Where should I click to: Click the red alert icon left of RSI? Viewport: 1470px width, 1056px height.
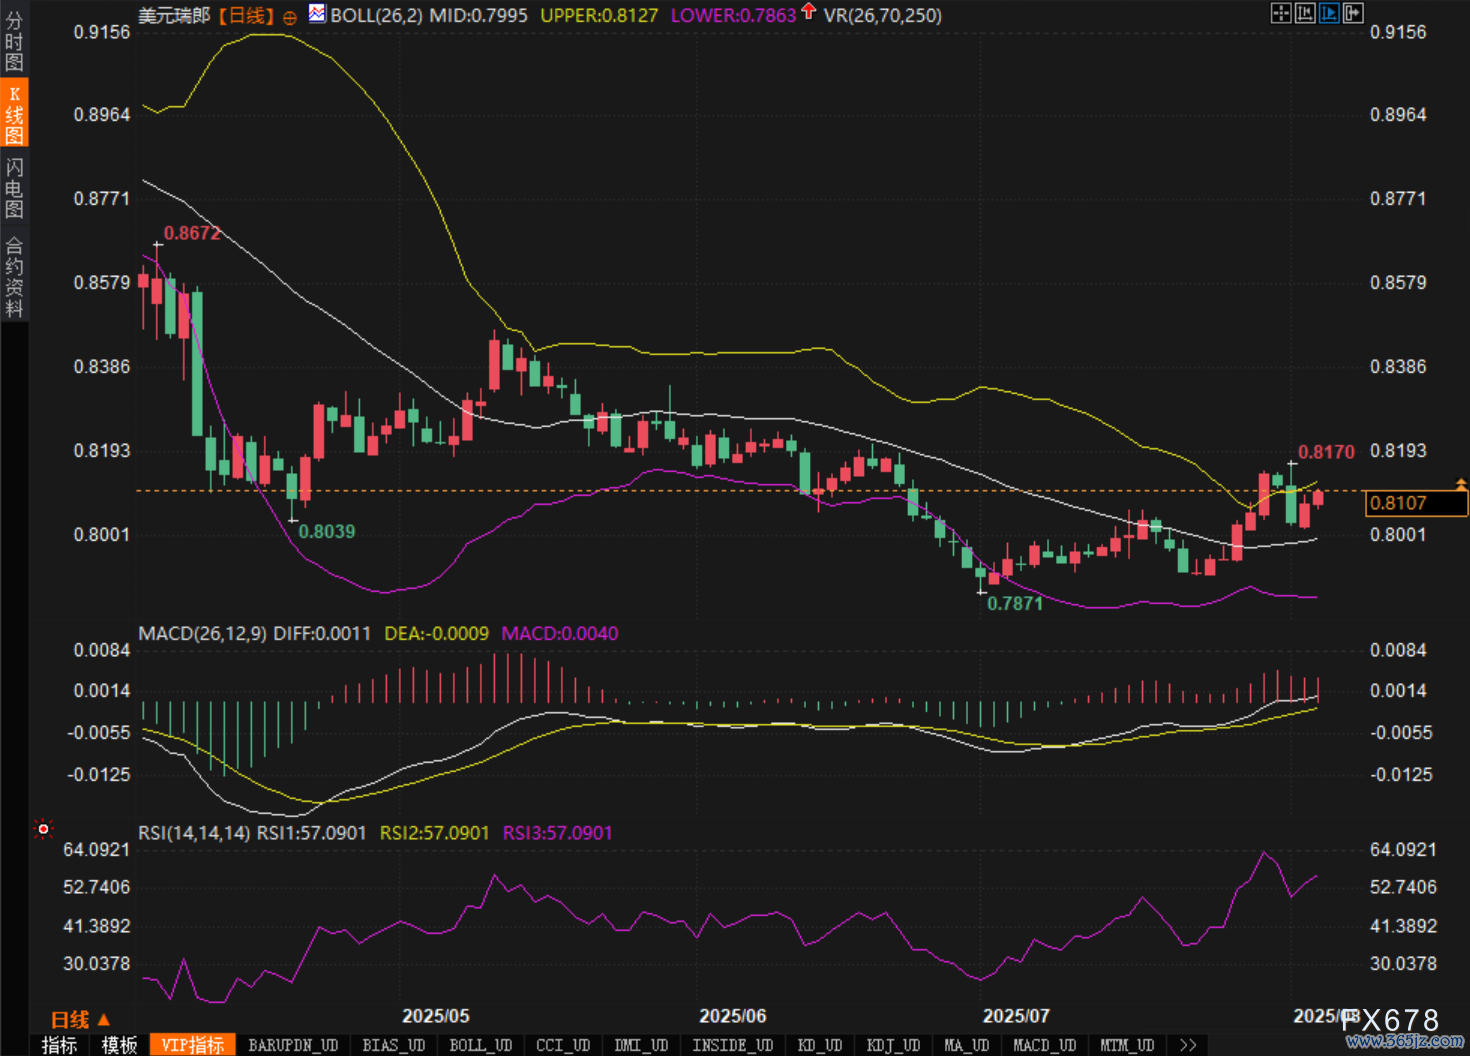[x=43, y=828]
